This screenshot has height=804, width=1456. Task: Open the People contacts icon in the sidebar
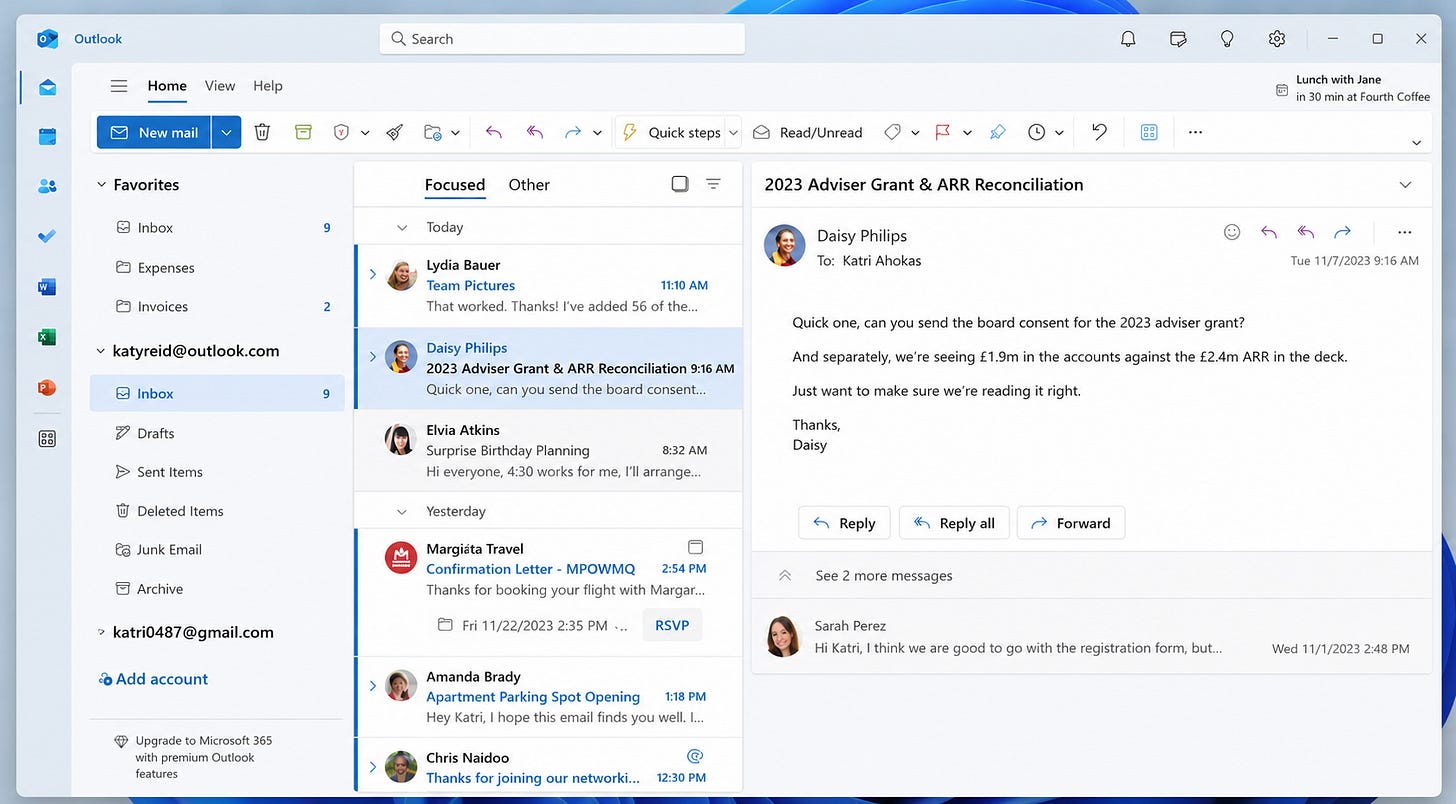tap(47, 186)
